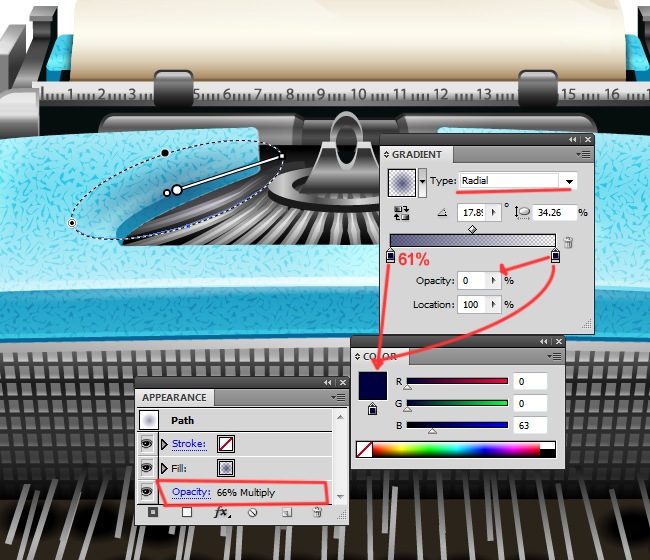The image size is (650, 560).
Task: Click the gradient fill preview thumbnail
Action: tap(402, 182)
